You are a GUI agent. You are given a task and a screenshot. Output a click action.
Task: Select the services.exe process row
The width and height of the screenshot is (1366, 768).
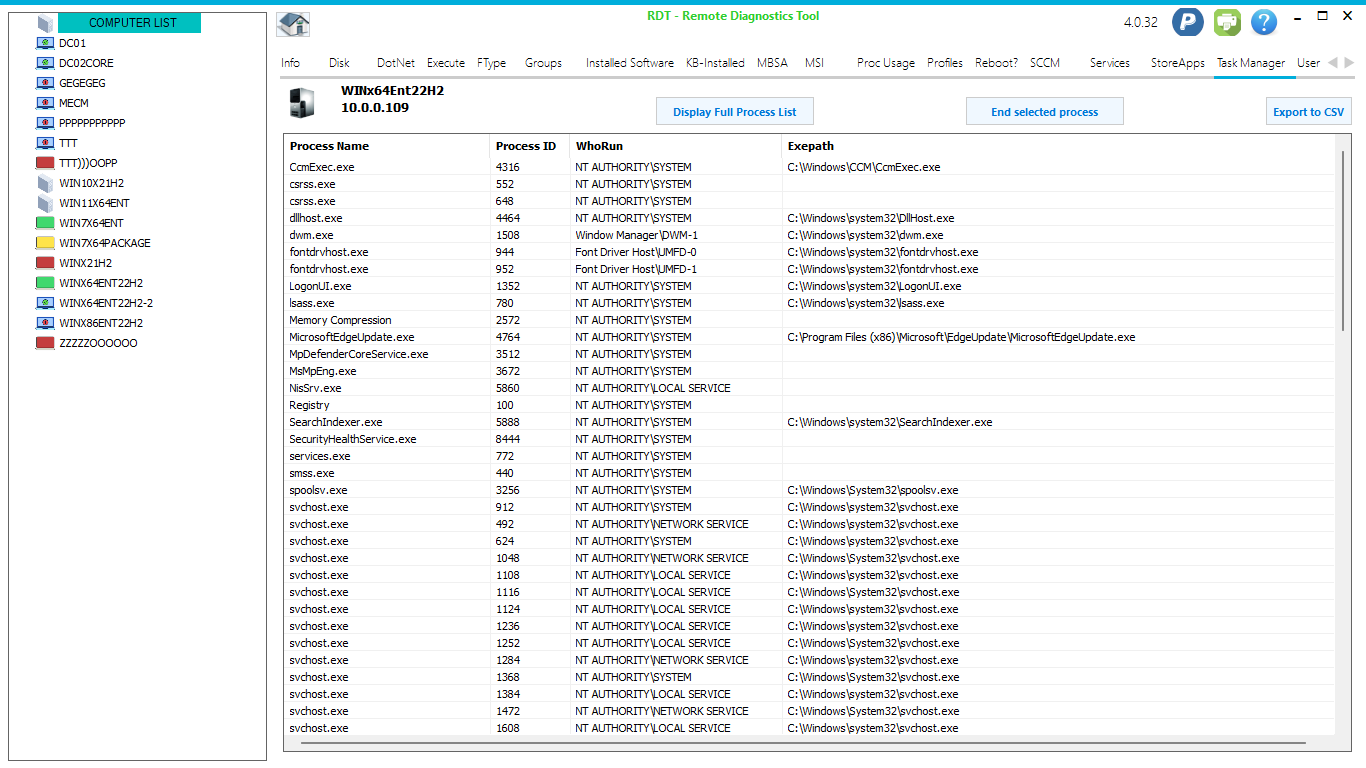(x=810, y=456)
